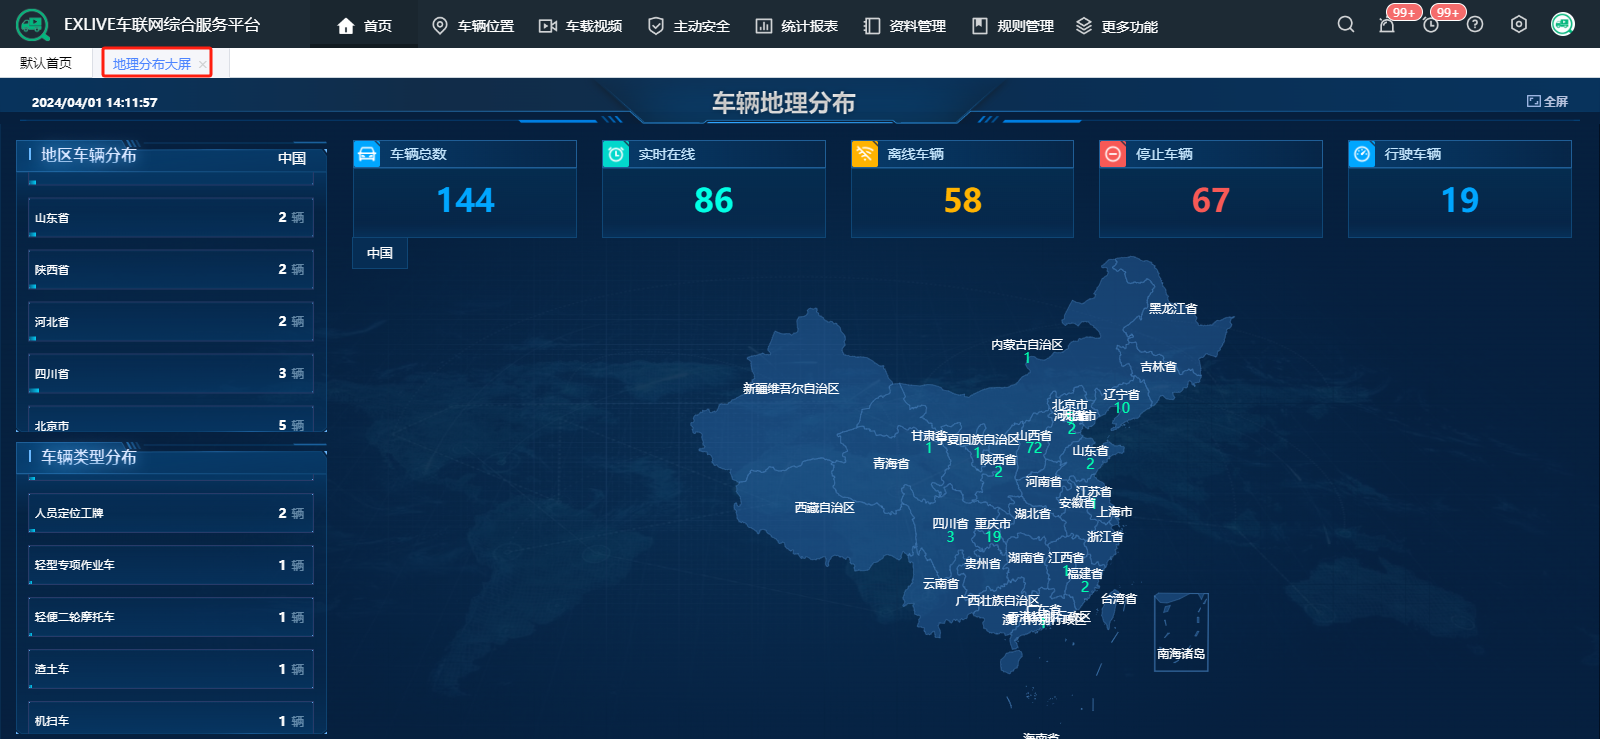Click the 全屏 fullscreen button

pos(1547,101)
